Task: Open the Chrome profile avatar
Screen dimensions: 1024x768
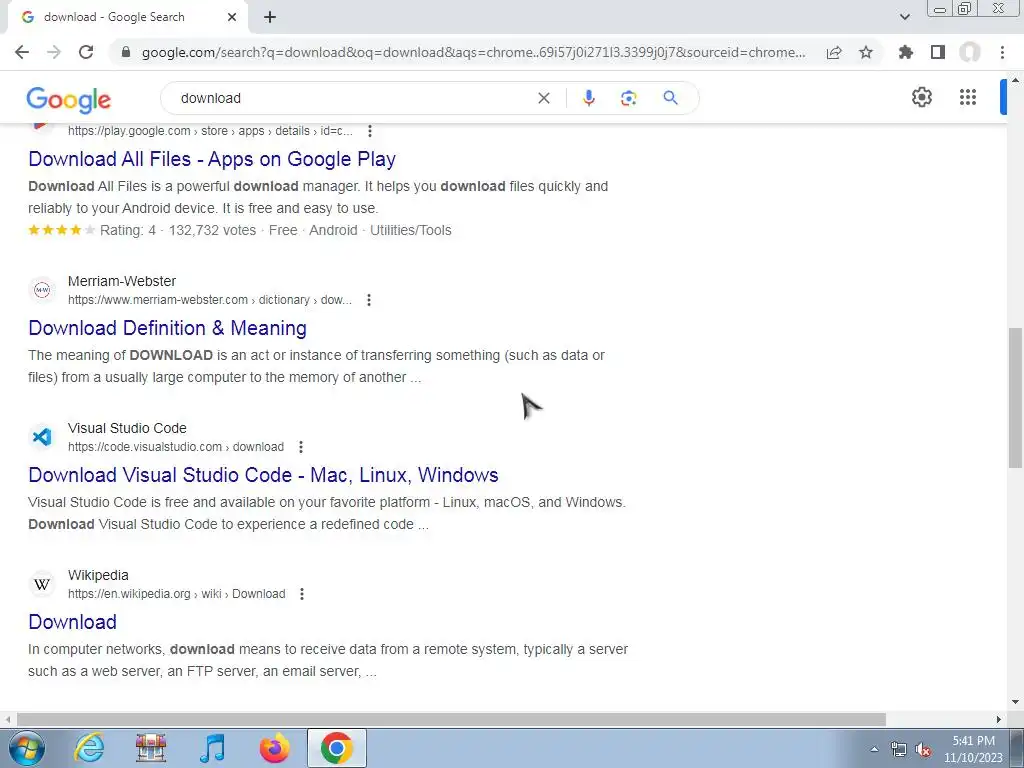Action: (x=970, y=52)
